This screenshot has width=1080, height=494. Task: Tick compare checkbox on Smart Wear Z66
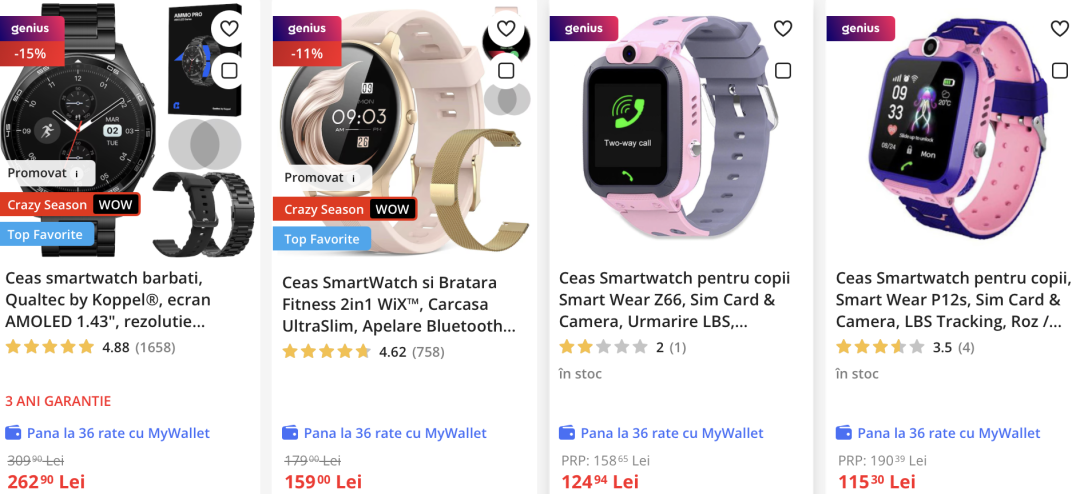(783, 70)
